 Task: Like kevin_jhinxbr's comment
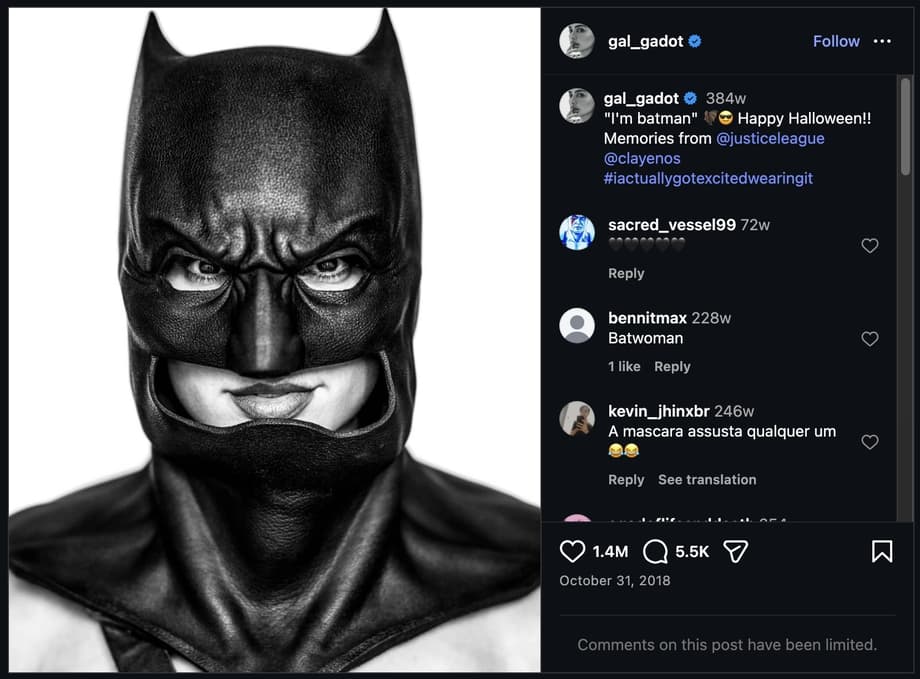pos(870,442)
